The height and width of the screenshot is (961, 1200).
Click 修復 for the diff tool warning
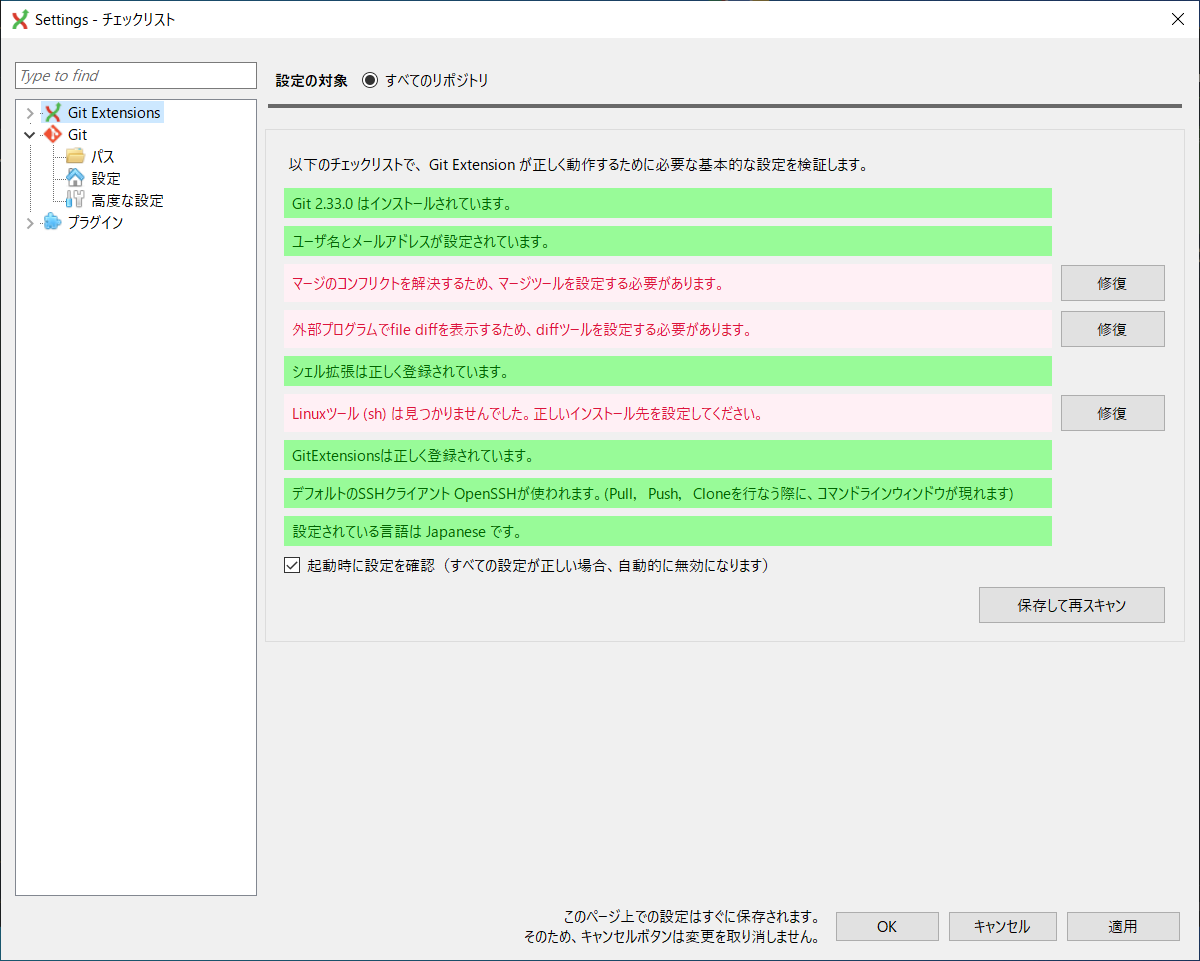click(x=1113, y=329)
